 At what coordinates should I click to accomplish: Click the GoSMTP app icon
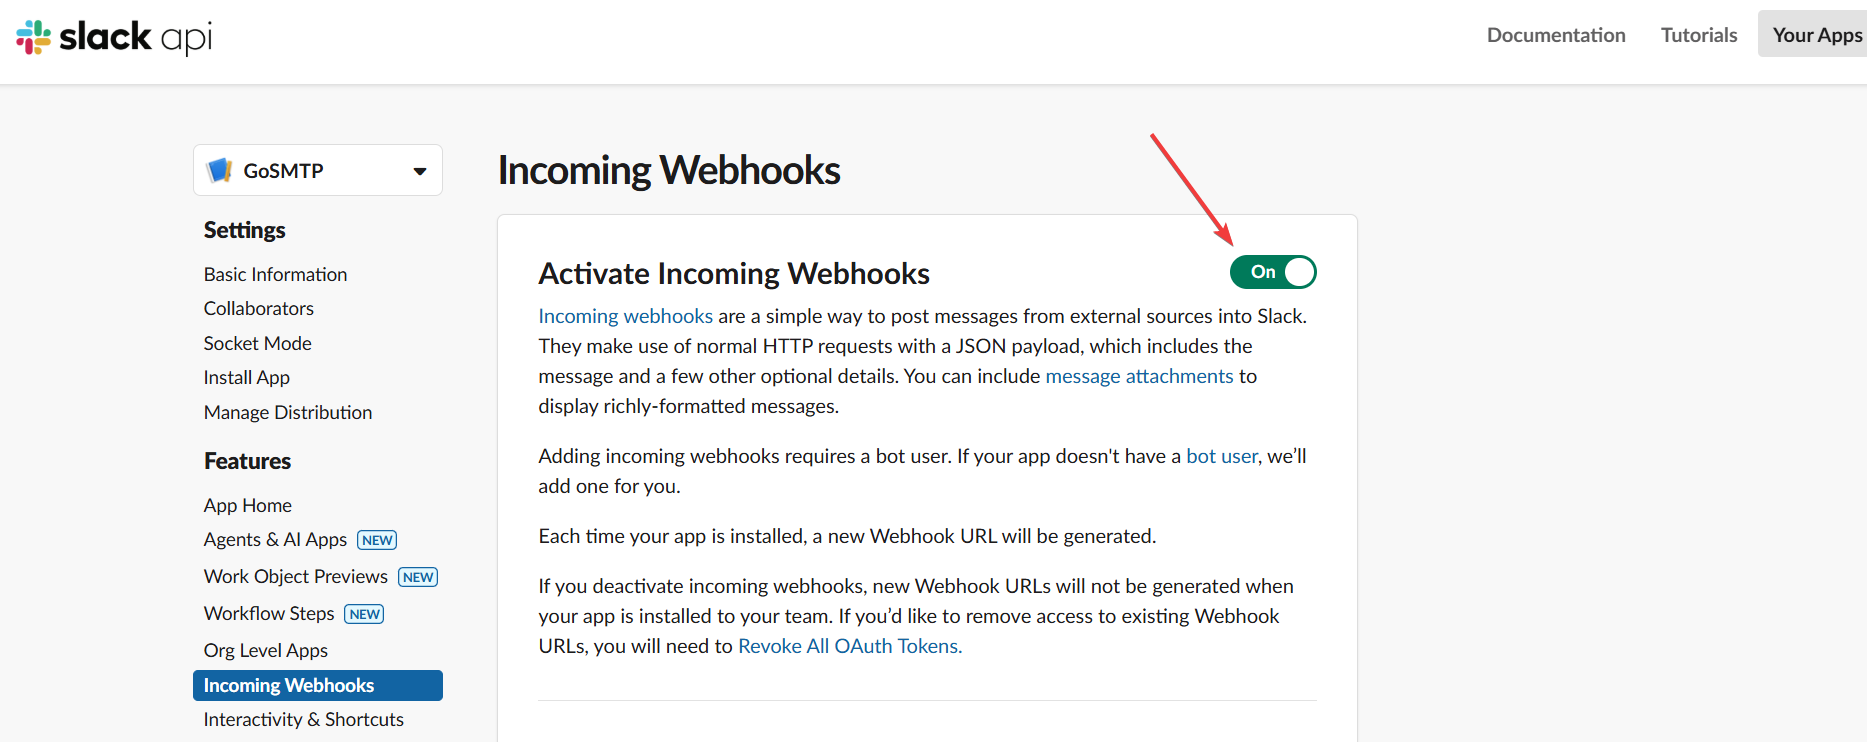[219, 171]
